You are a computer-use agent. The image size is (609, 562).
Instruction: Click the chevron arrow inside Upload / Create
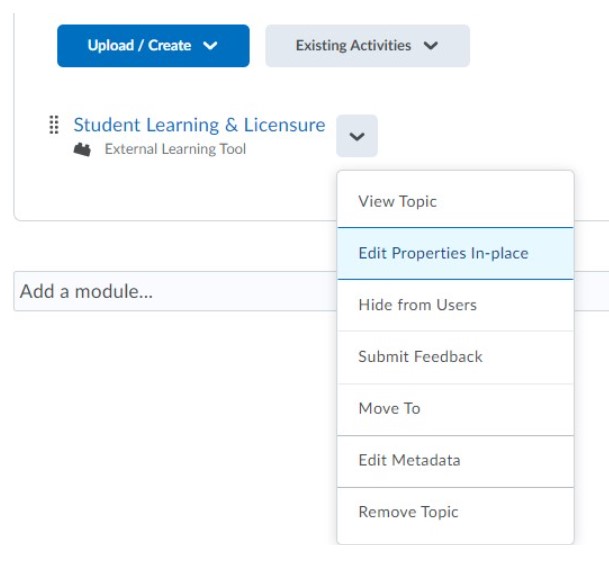coord(210,46)
